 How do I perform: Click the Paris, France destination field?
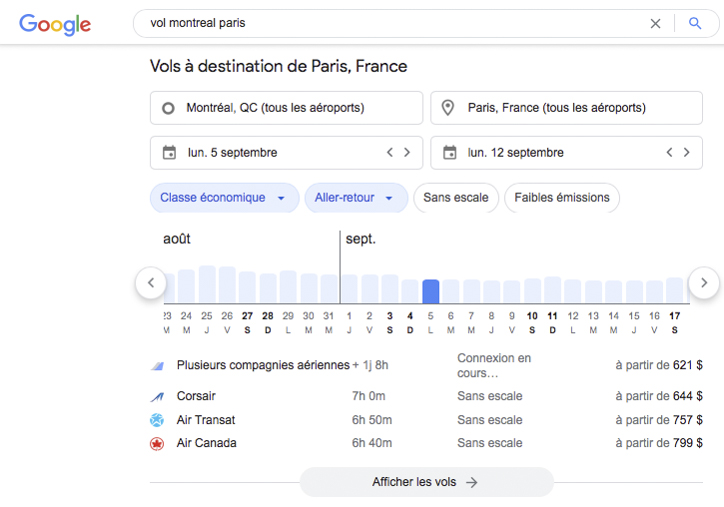click(x=566, y=108)
